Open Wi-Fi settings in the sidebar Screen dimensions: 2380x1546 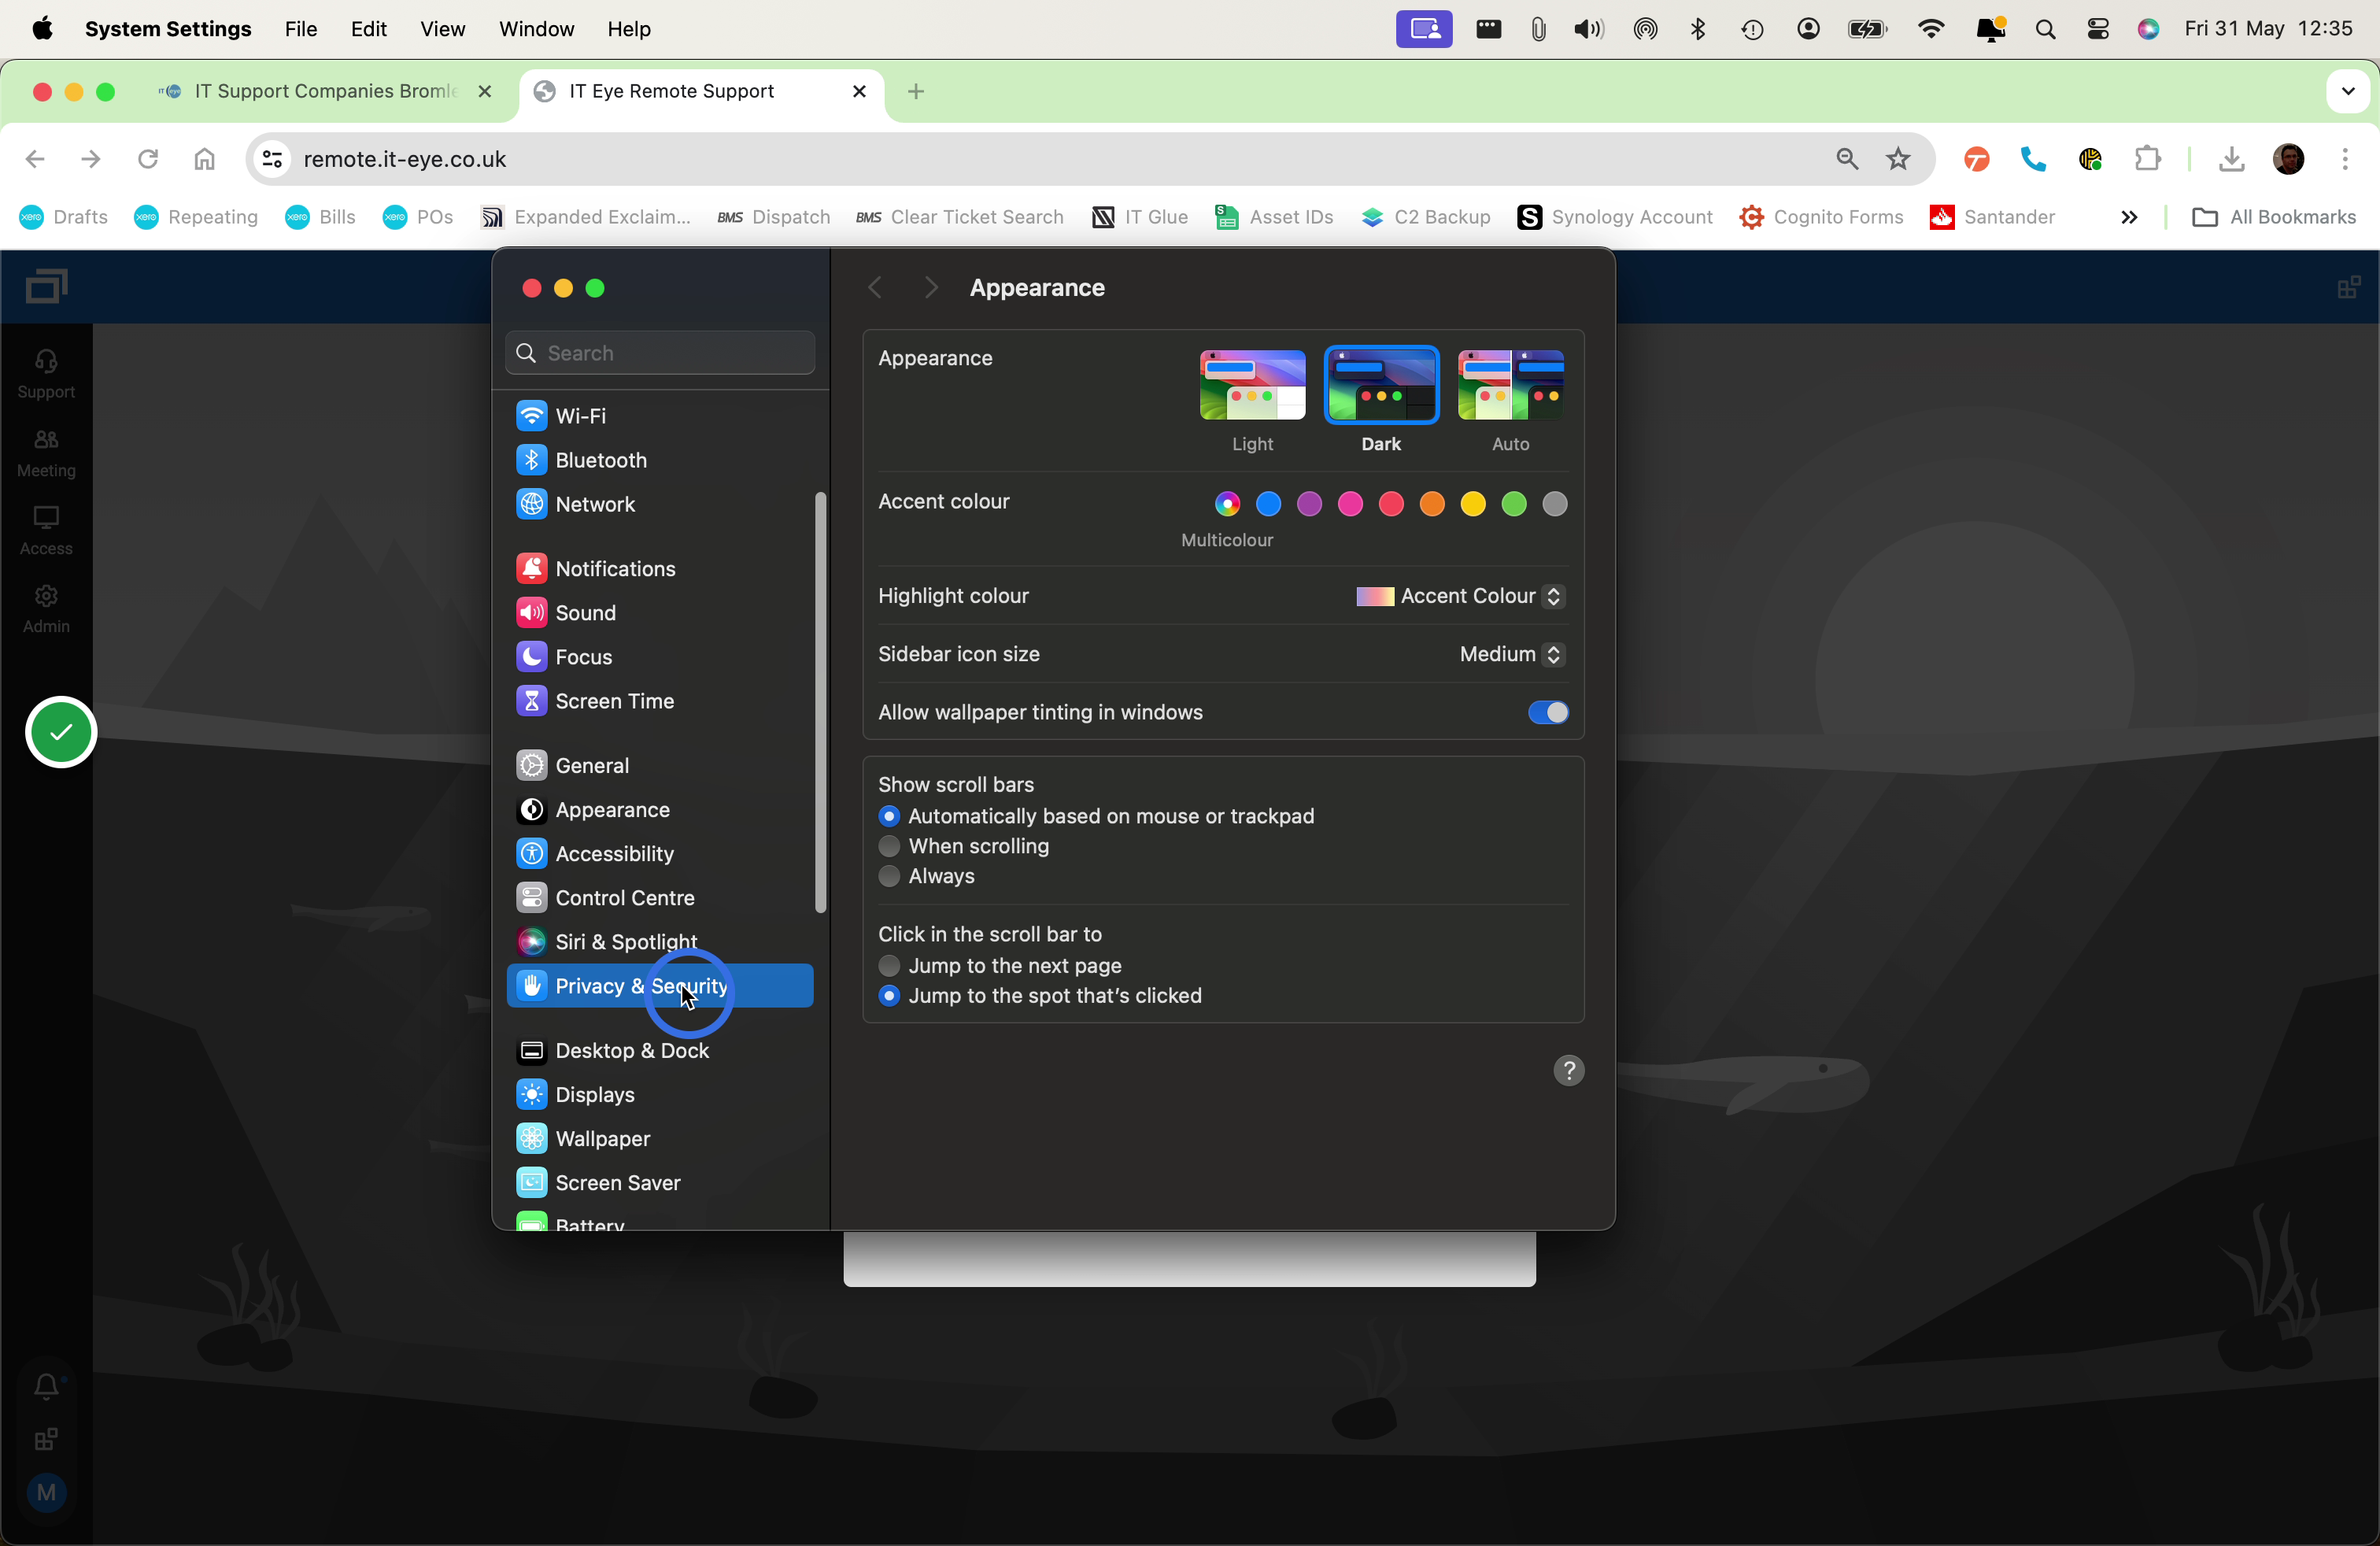point(660,415)
